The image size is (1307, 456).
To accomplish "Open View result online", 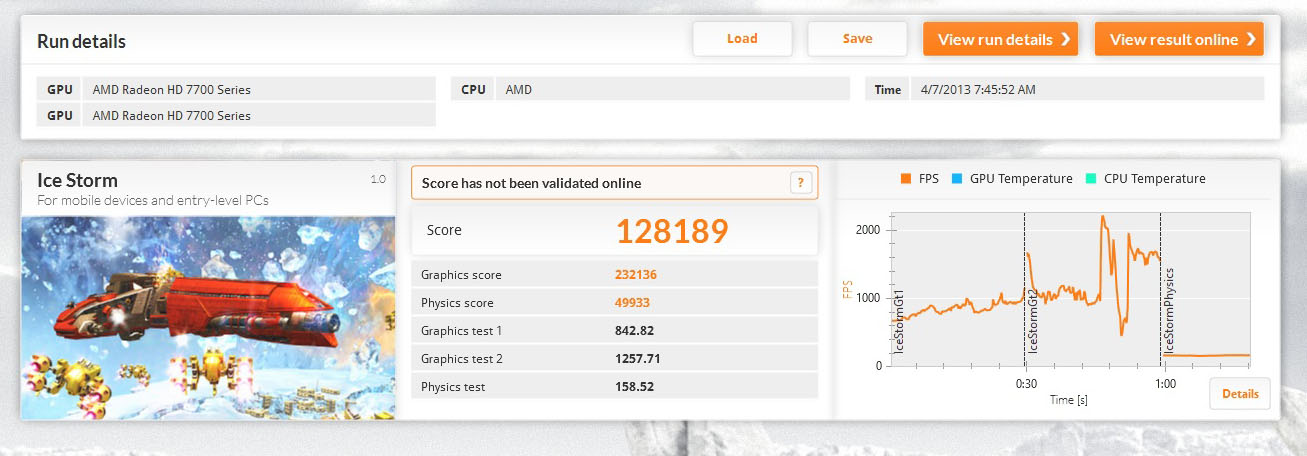I will pos(1179,39).
